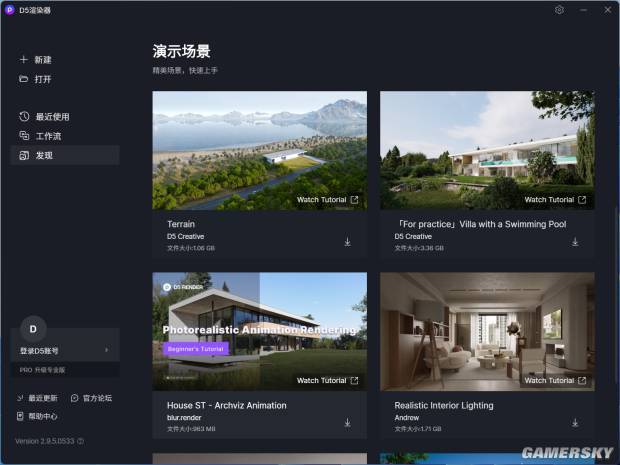Click external link icon on House ST thumbnail
The height and width of the screenshot is (465, 620).
354,380
